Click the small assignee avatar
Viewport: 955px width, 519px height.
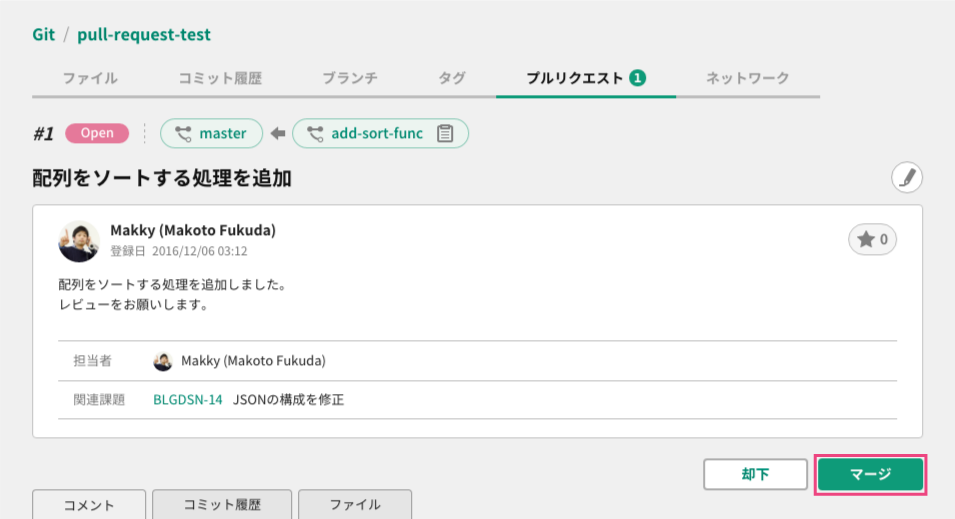click(163, 361)
